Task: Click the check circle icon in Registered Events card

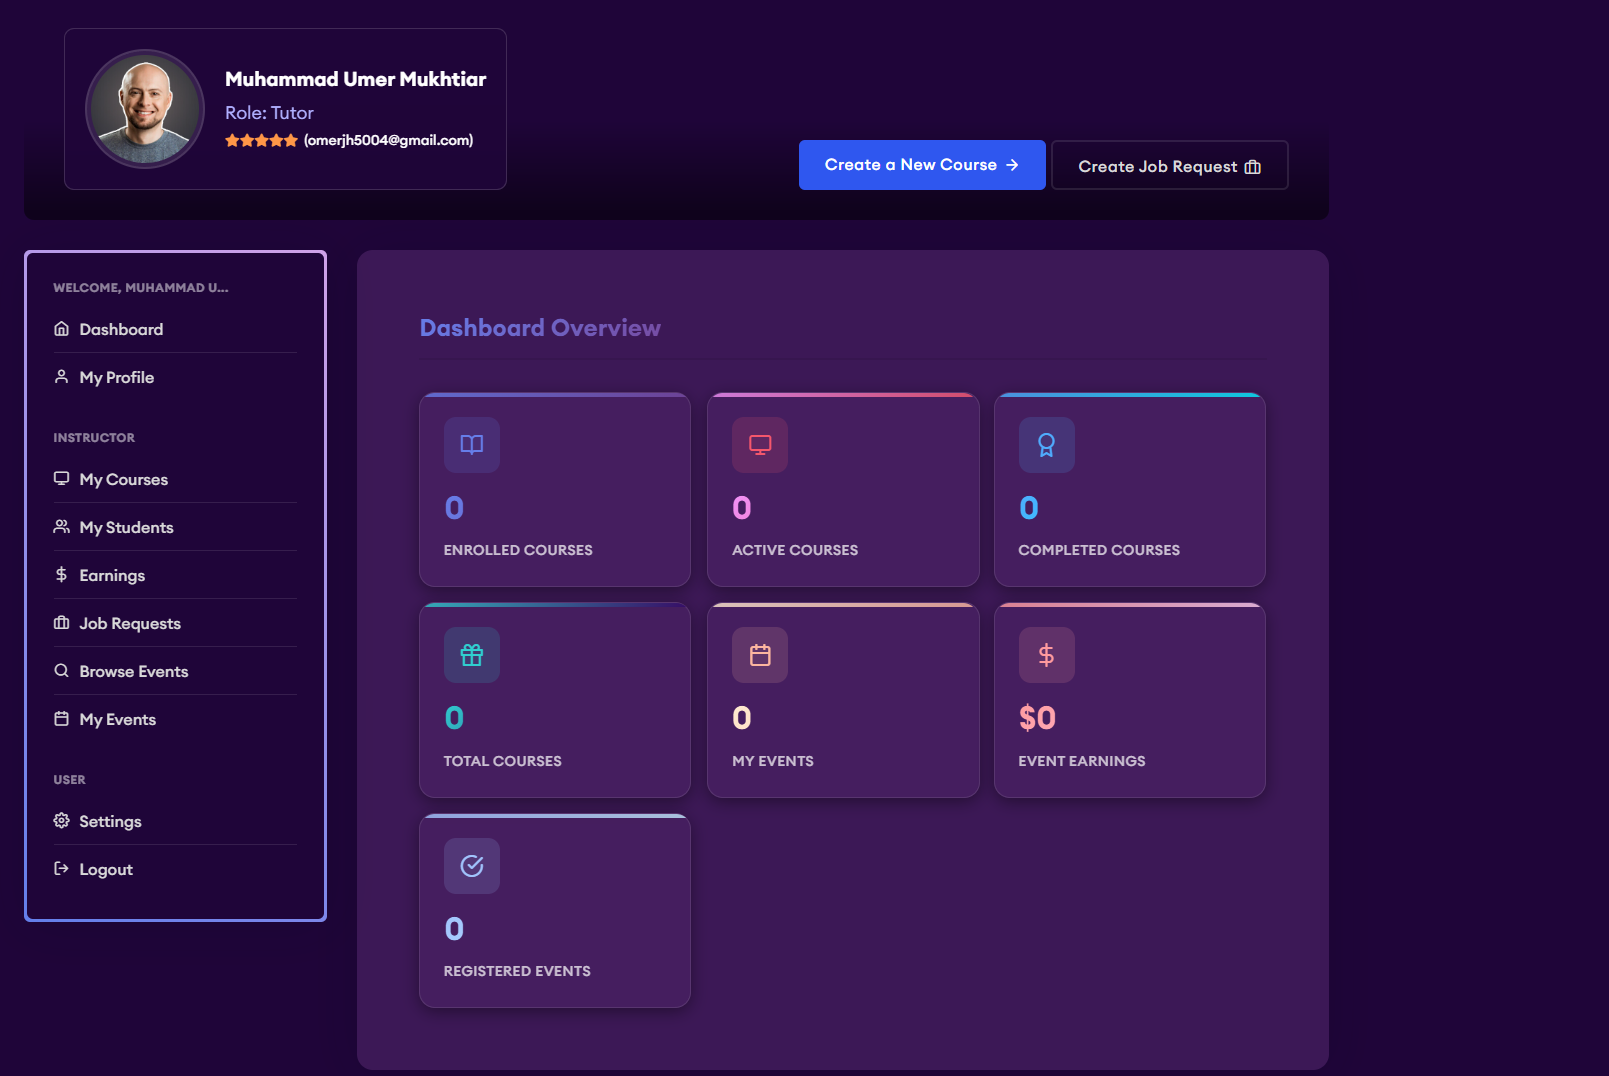Action: [472, 866]
